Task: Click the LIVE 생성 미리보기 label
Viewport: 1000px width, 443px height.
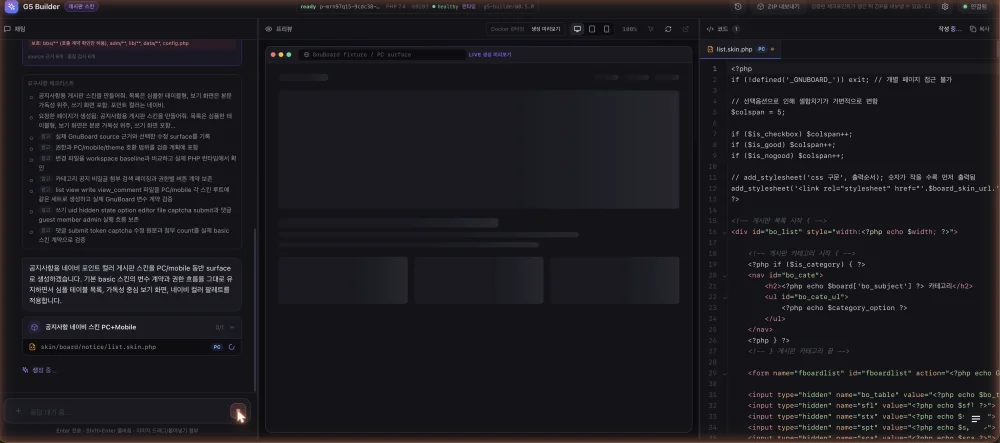Action: pos(490,55)
